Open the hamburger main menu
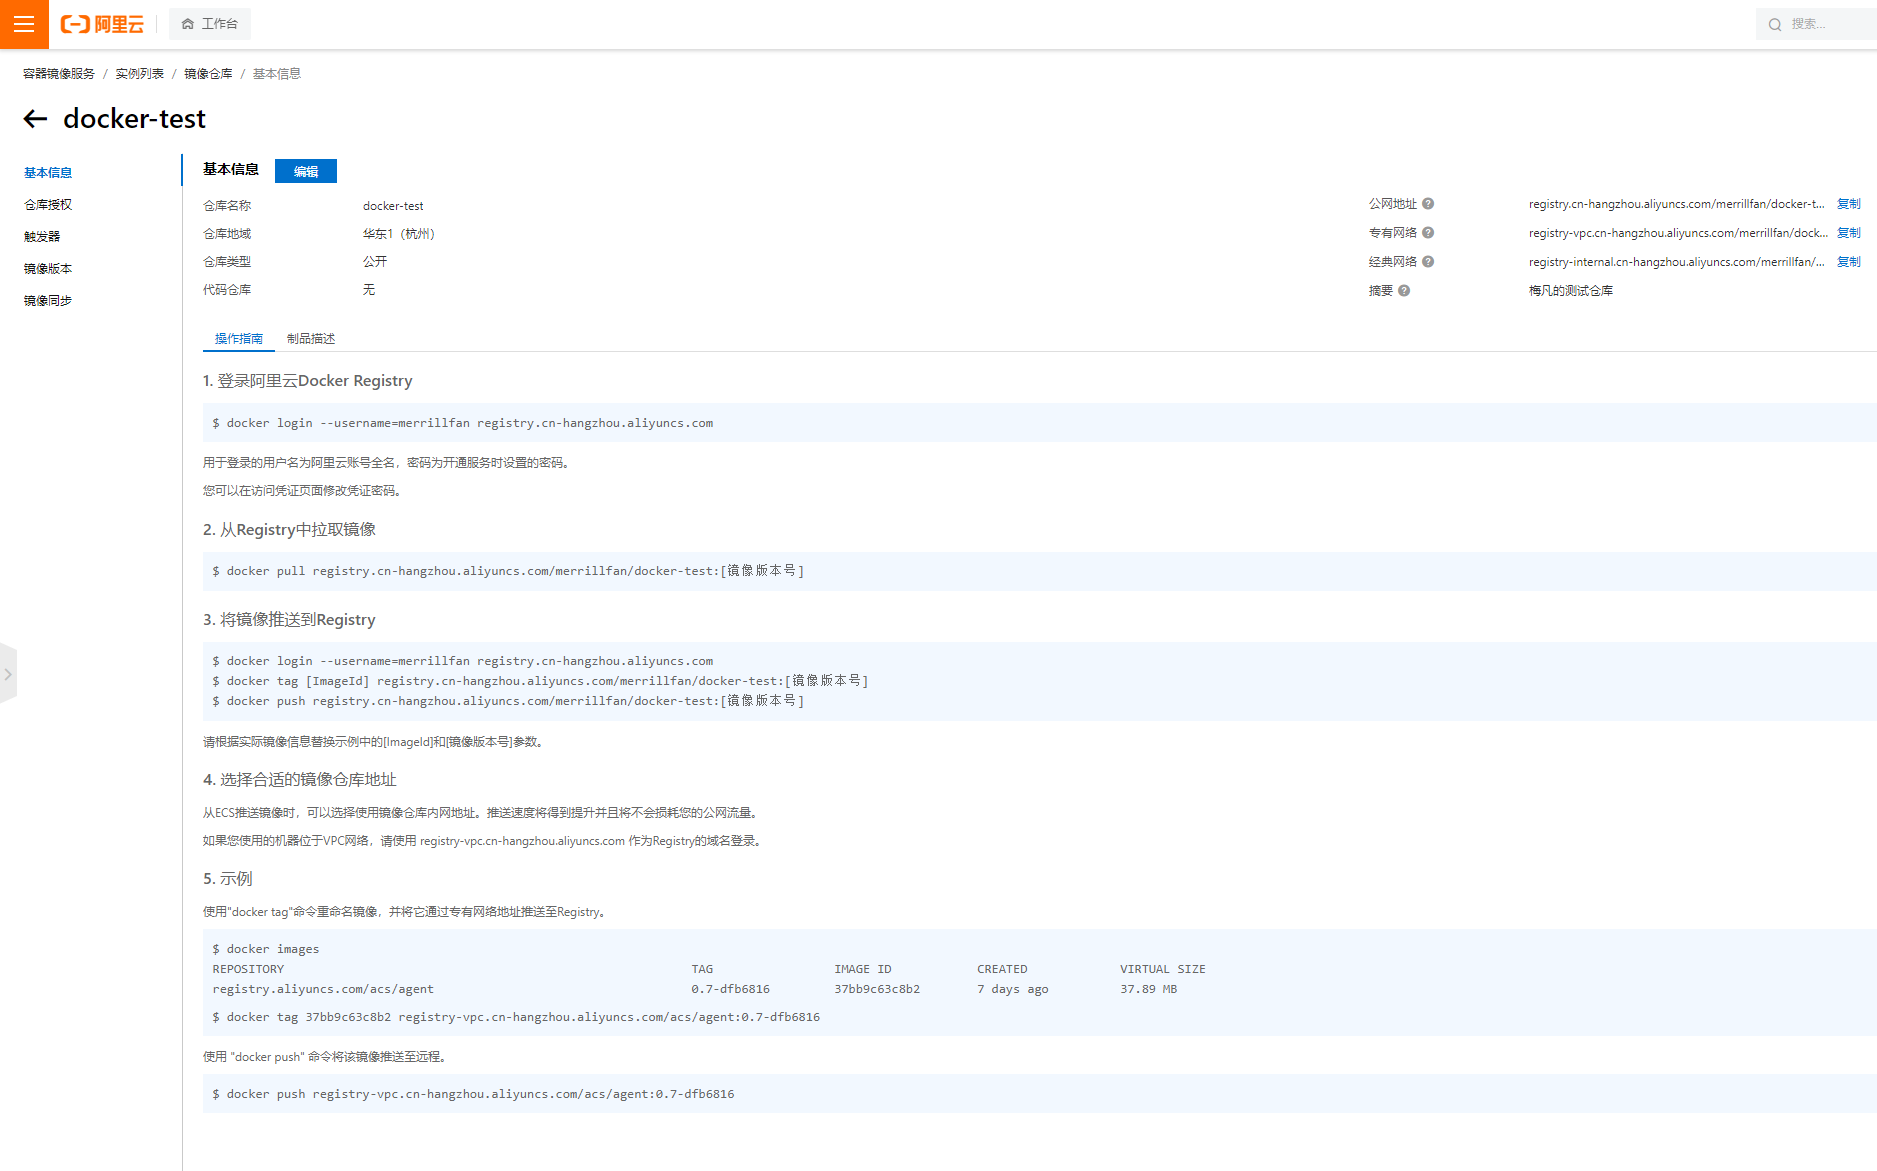 24,24
